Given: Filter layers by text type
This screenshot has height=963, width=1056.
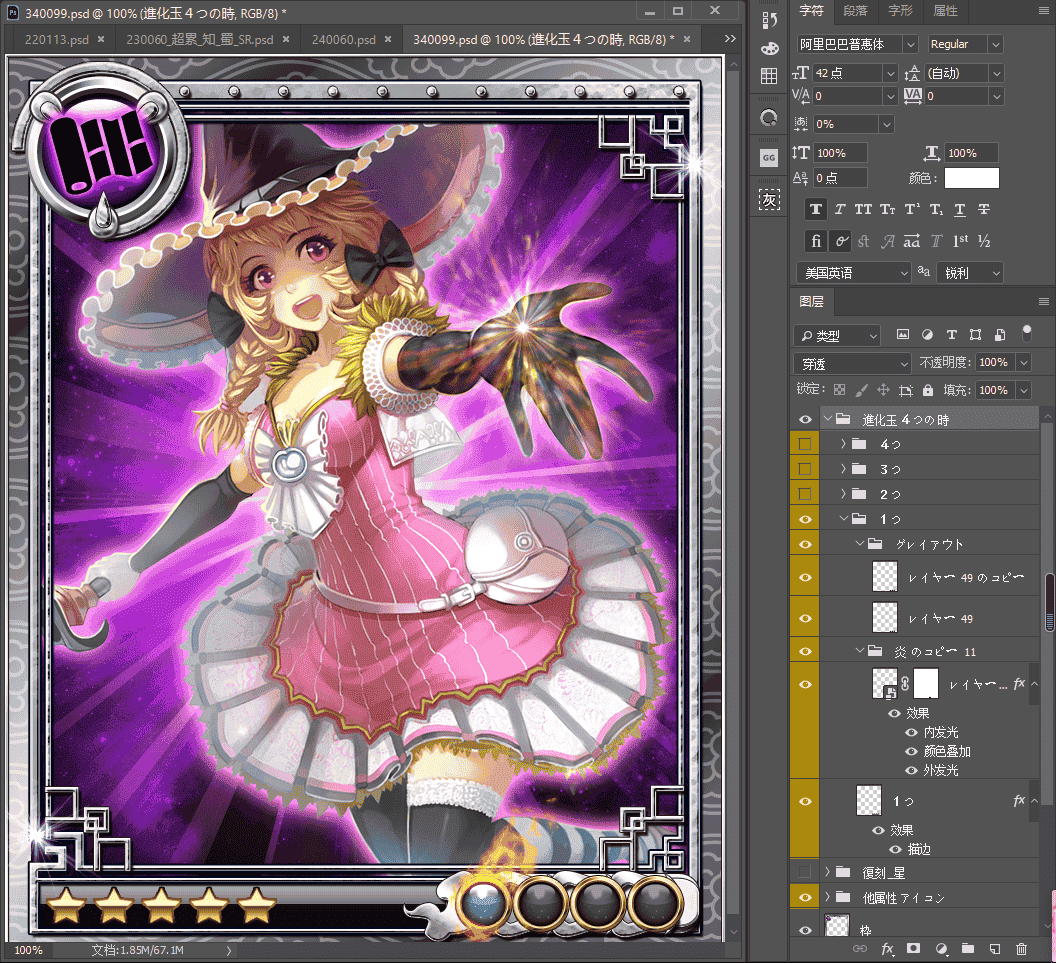Looking at the screenshot, I should click(x=952, y=335).
